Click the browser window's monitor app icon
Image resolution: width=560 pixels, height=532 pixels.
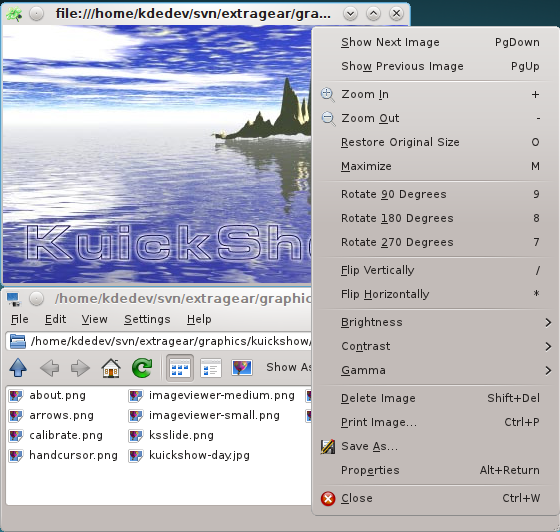point(14,299)
